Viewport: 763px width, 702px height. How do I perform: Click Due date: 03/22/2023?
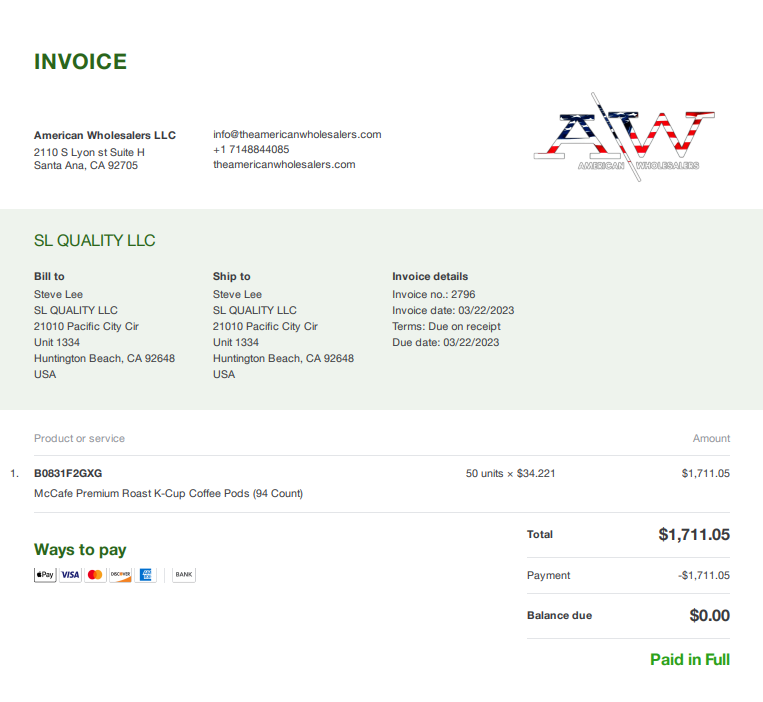446,342
